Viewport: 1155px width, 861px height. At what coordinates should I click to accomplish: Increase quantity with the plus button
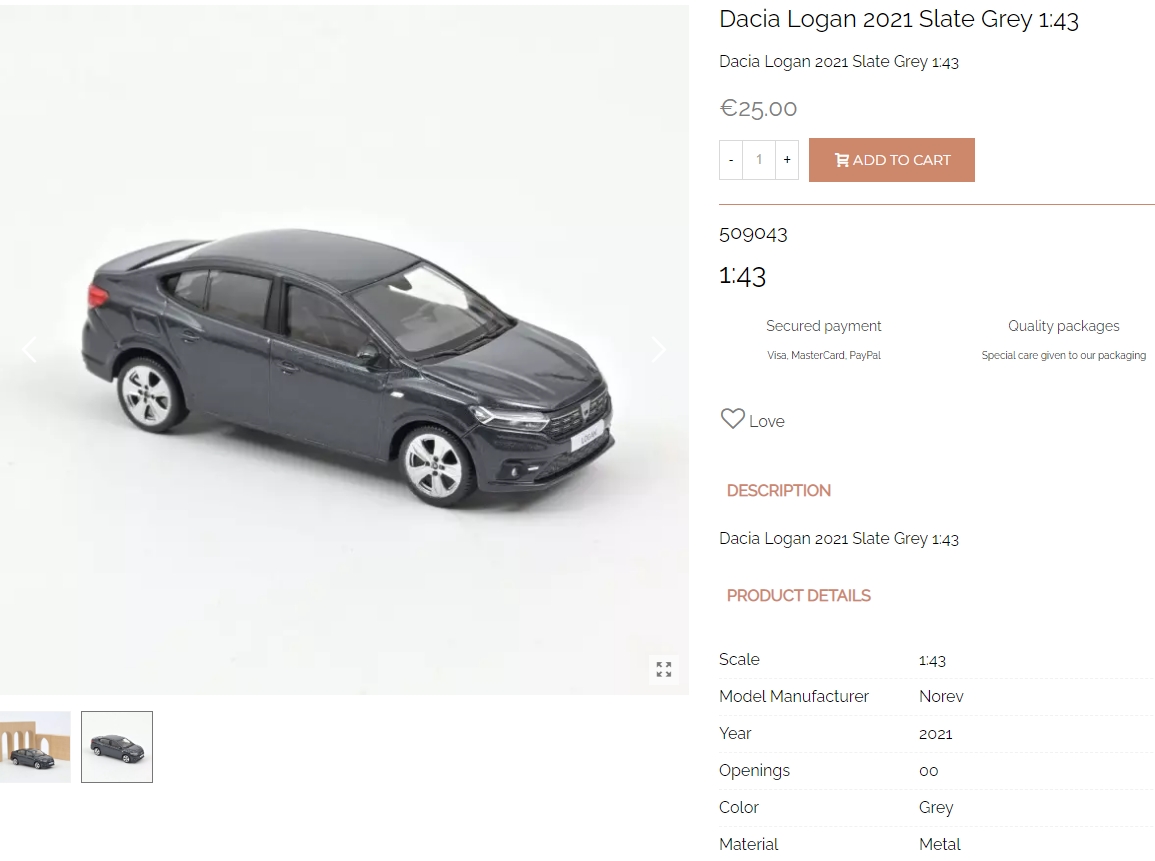[787, 160]
